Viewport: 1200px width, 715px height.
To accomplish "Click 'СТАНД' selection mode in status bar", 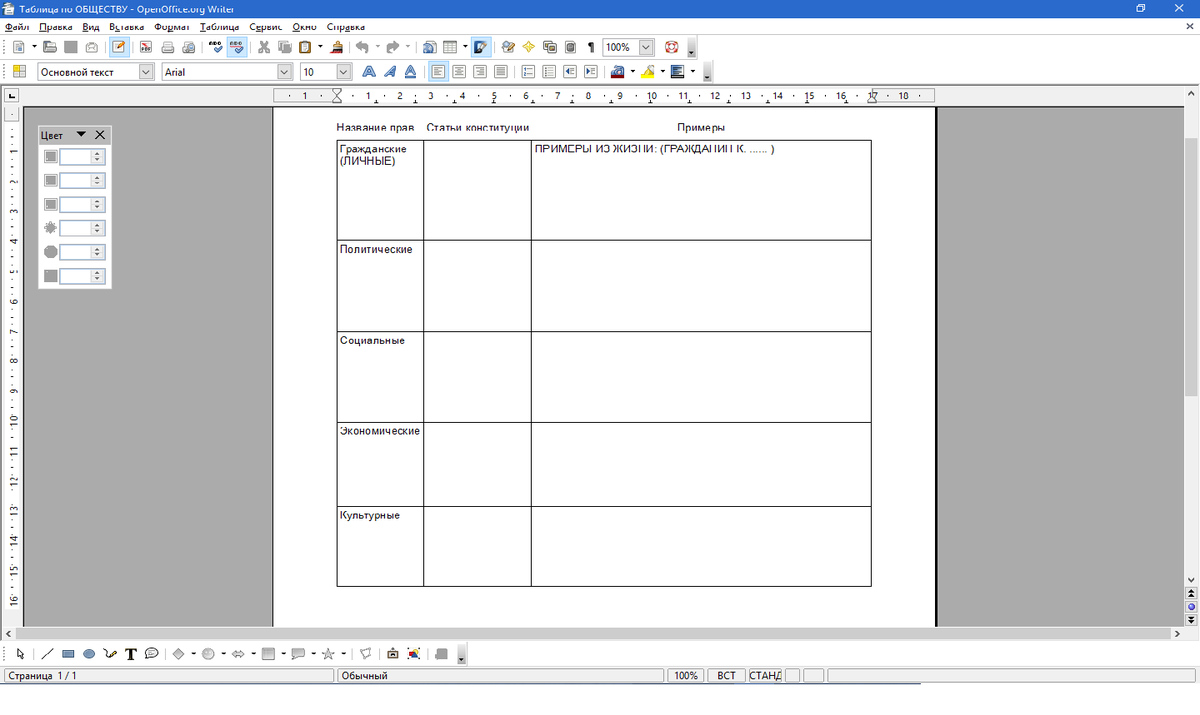I will click(x=765, y=676).
